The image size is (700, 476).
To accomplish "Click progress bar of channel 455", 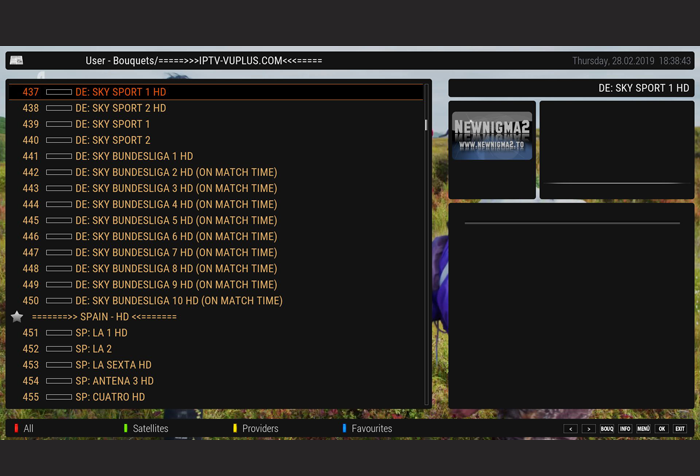I will (x=59, y=397).
